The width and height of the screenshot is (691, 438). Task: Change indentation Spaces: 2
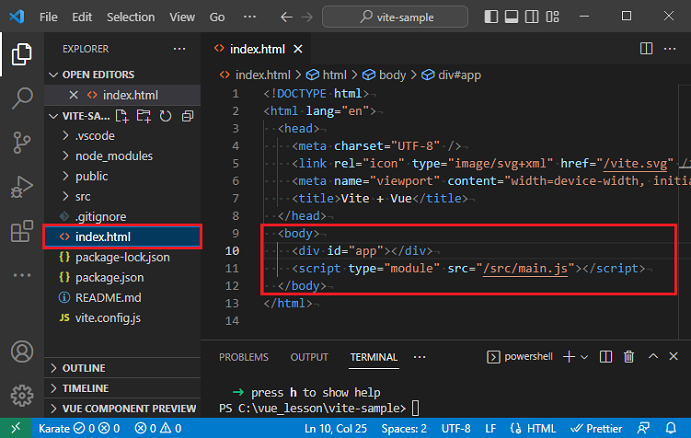[404, 428]
